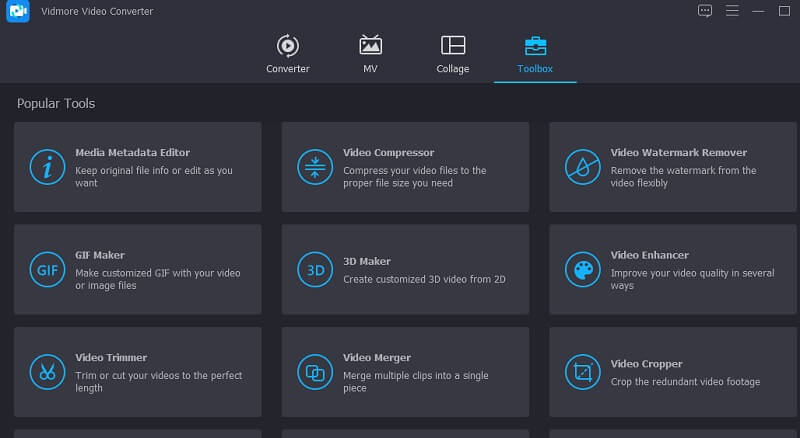Click the GIF Maker icon

46,269
